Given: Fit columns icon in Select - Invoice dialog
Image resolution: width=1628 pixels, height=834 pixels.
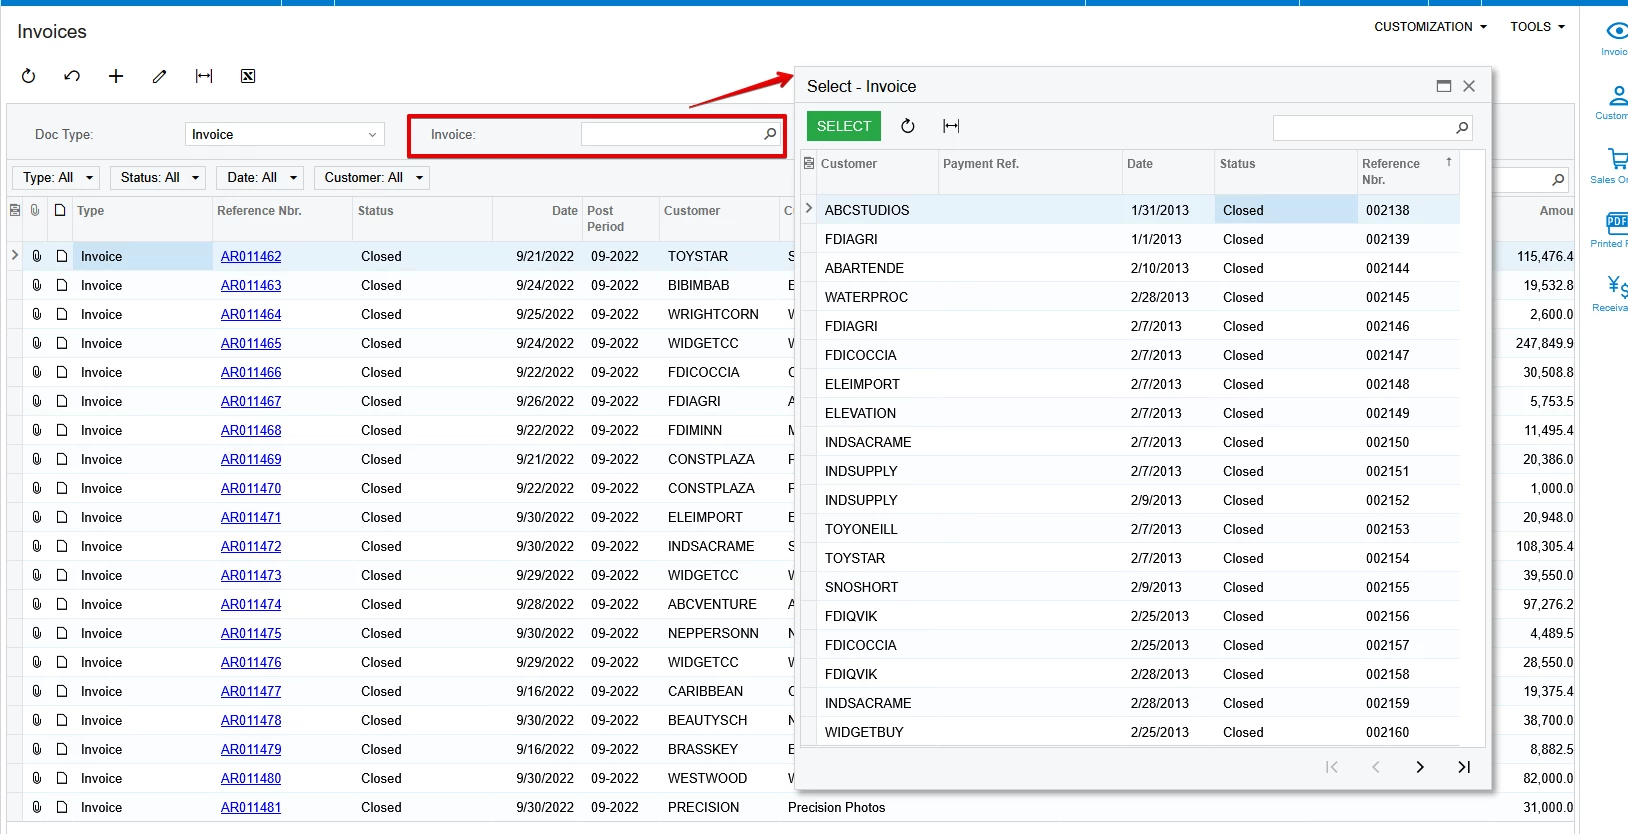Looking at the screenshot, I should coord(951,126).
